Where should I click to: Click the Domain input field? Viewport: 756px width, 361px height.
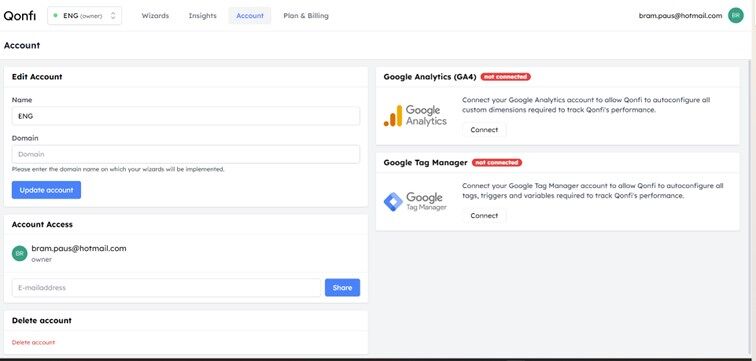pos(186,154)
